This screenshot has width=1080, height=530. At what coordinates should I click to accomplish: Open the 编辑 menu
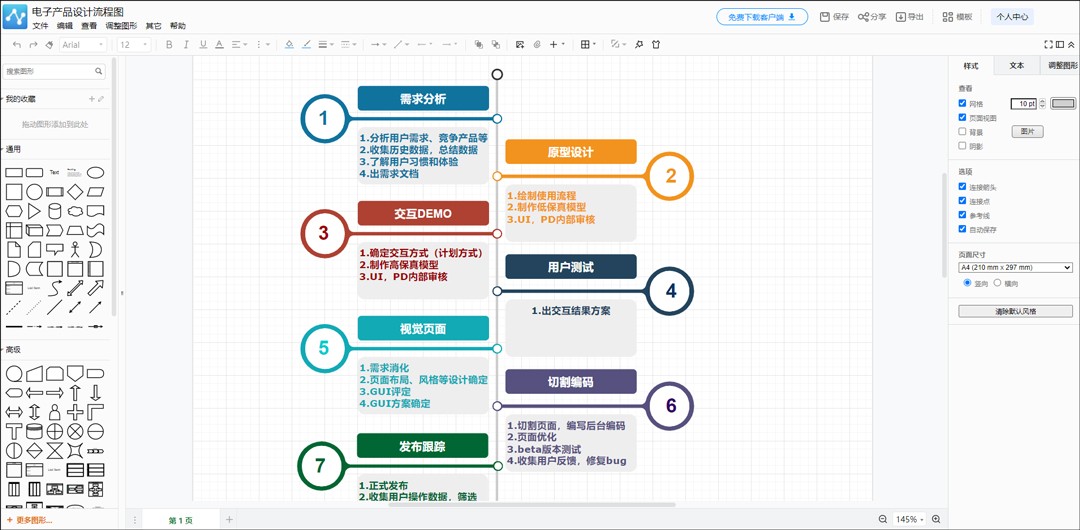click(64, 26)
